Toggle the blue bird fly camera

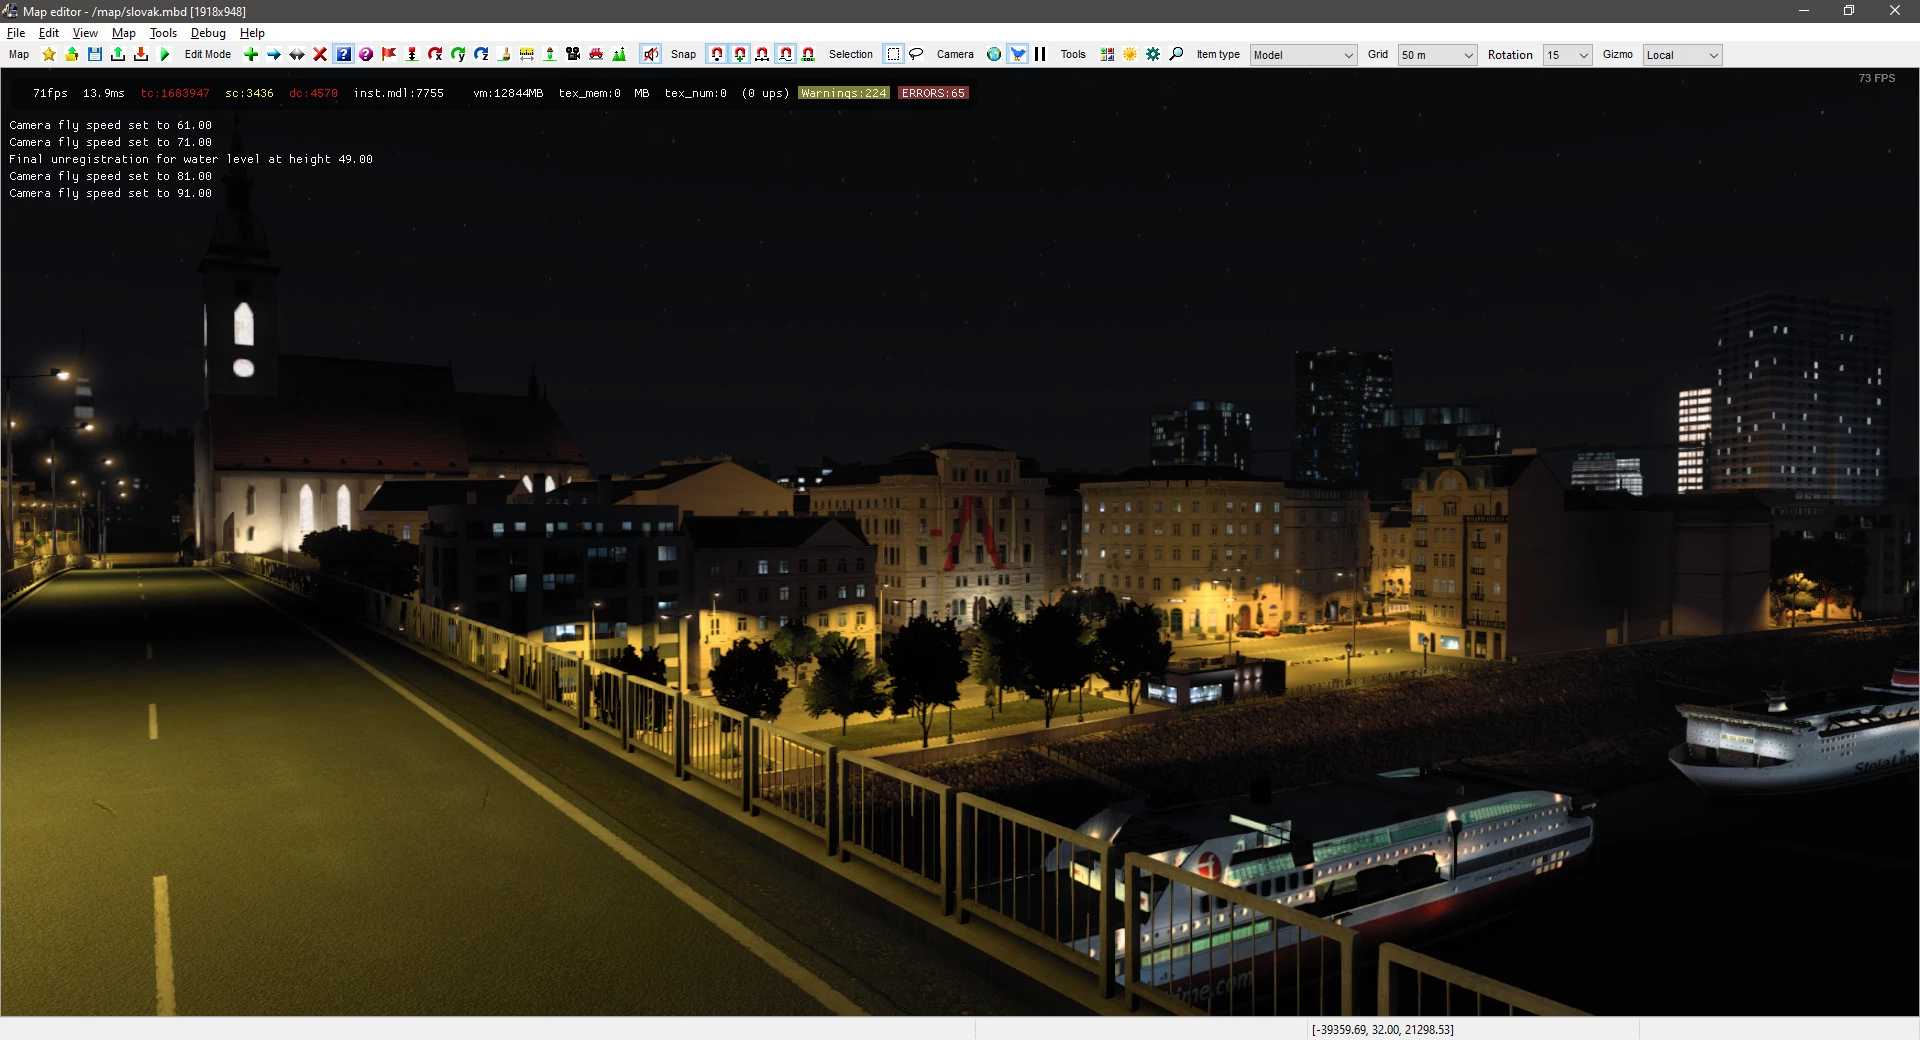pyautogui.click(x=1017, y=55)
